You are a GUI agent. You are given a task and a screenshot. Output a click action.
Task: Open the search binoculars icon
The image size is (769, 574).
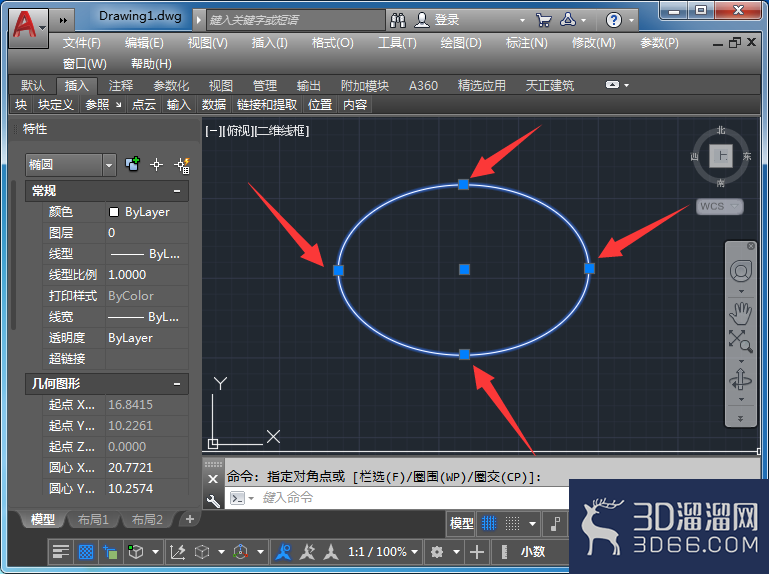(x=398, y=20)
